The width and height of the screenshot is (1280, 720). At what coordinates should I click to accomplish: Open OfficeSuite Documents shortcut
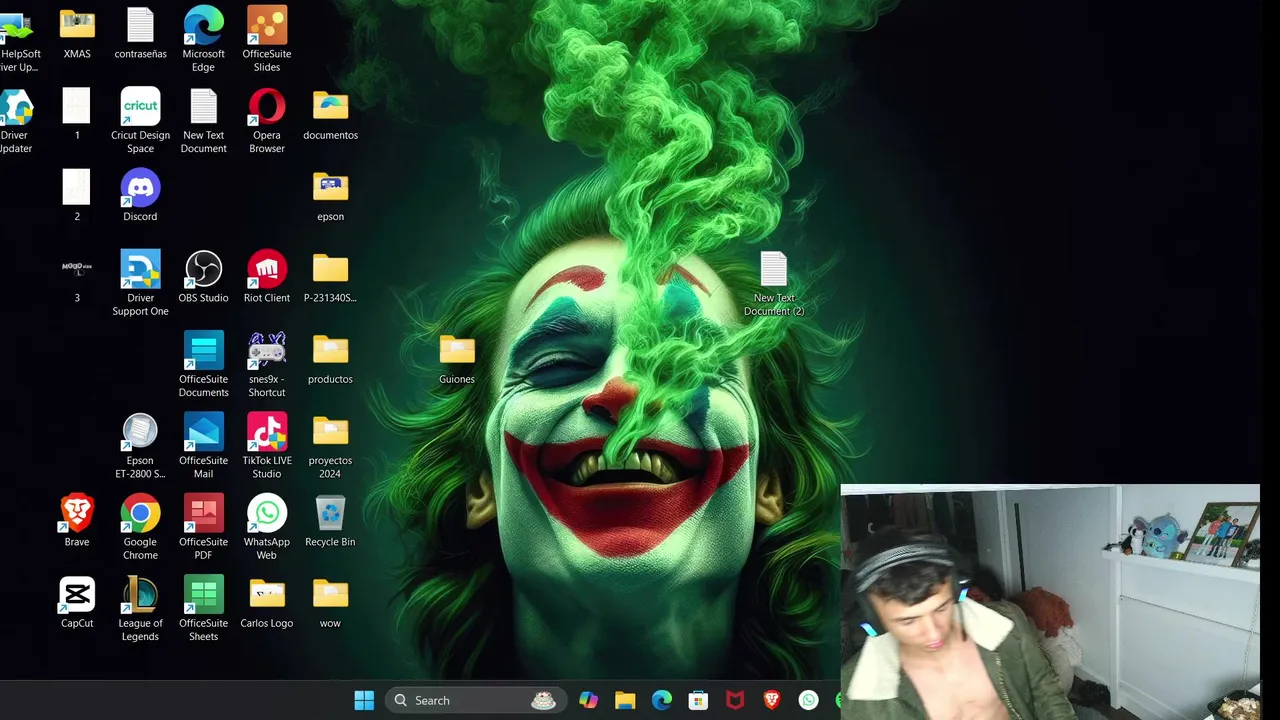coord(203,365)
